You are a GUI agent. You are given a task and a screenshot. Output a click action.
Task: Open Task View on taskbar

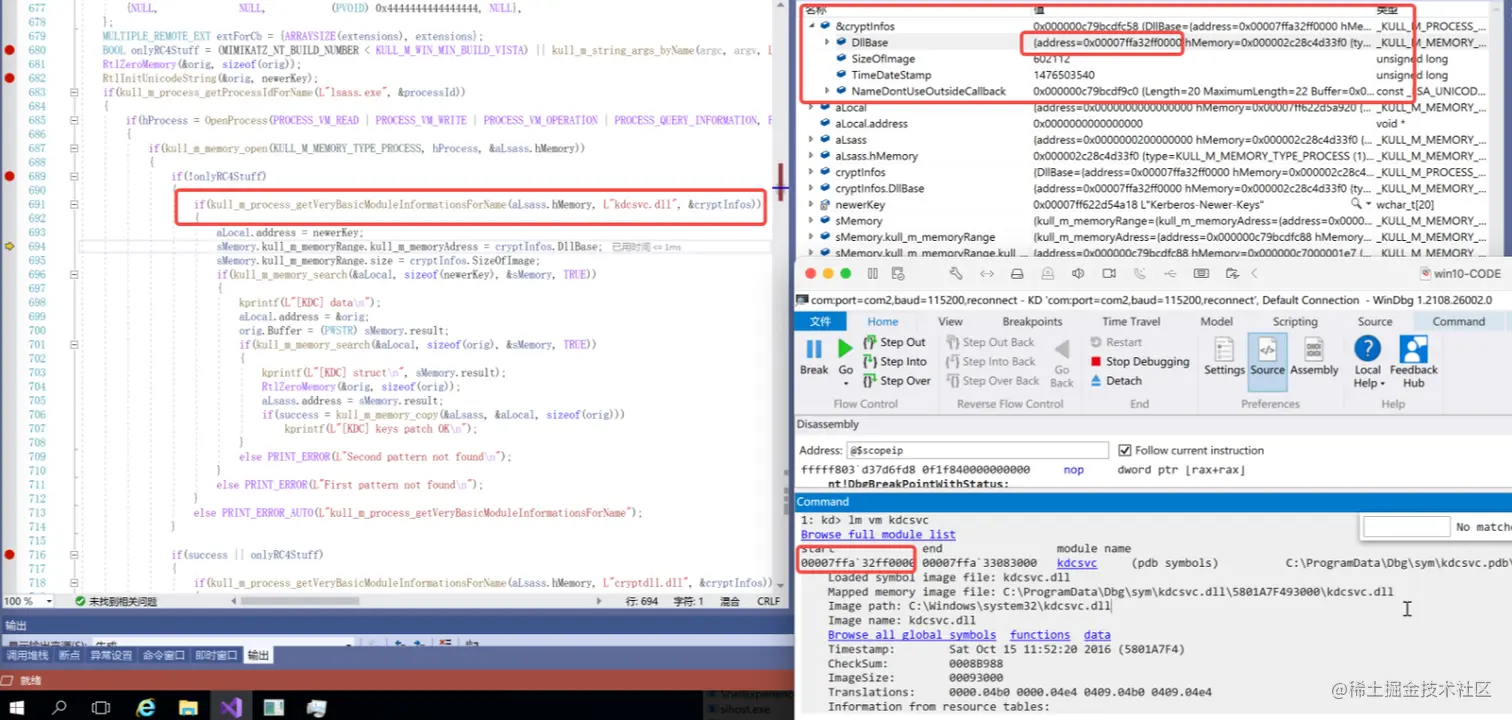point(101,707)
